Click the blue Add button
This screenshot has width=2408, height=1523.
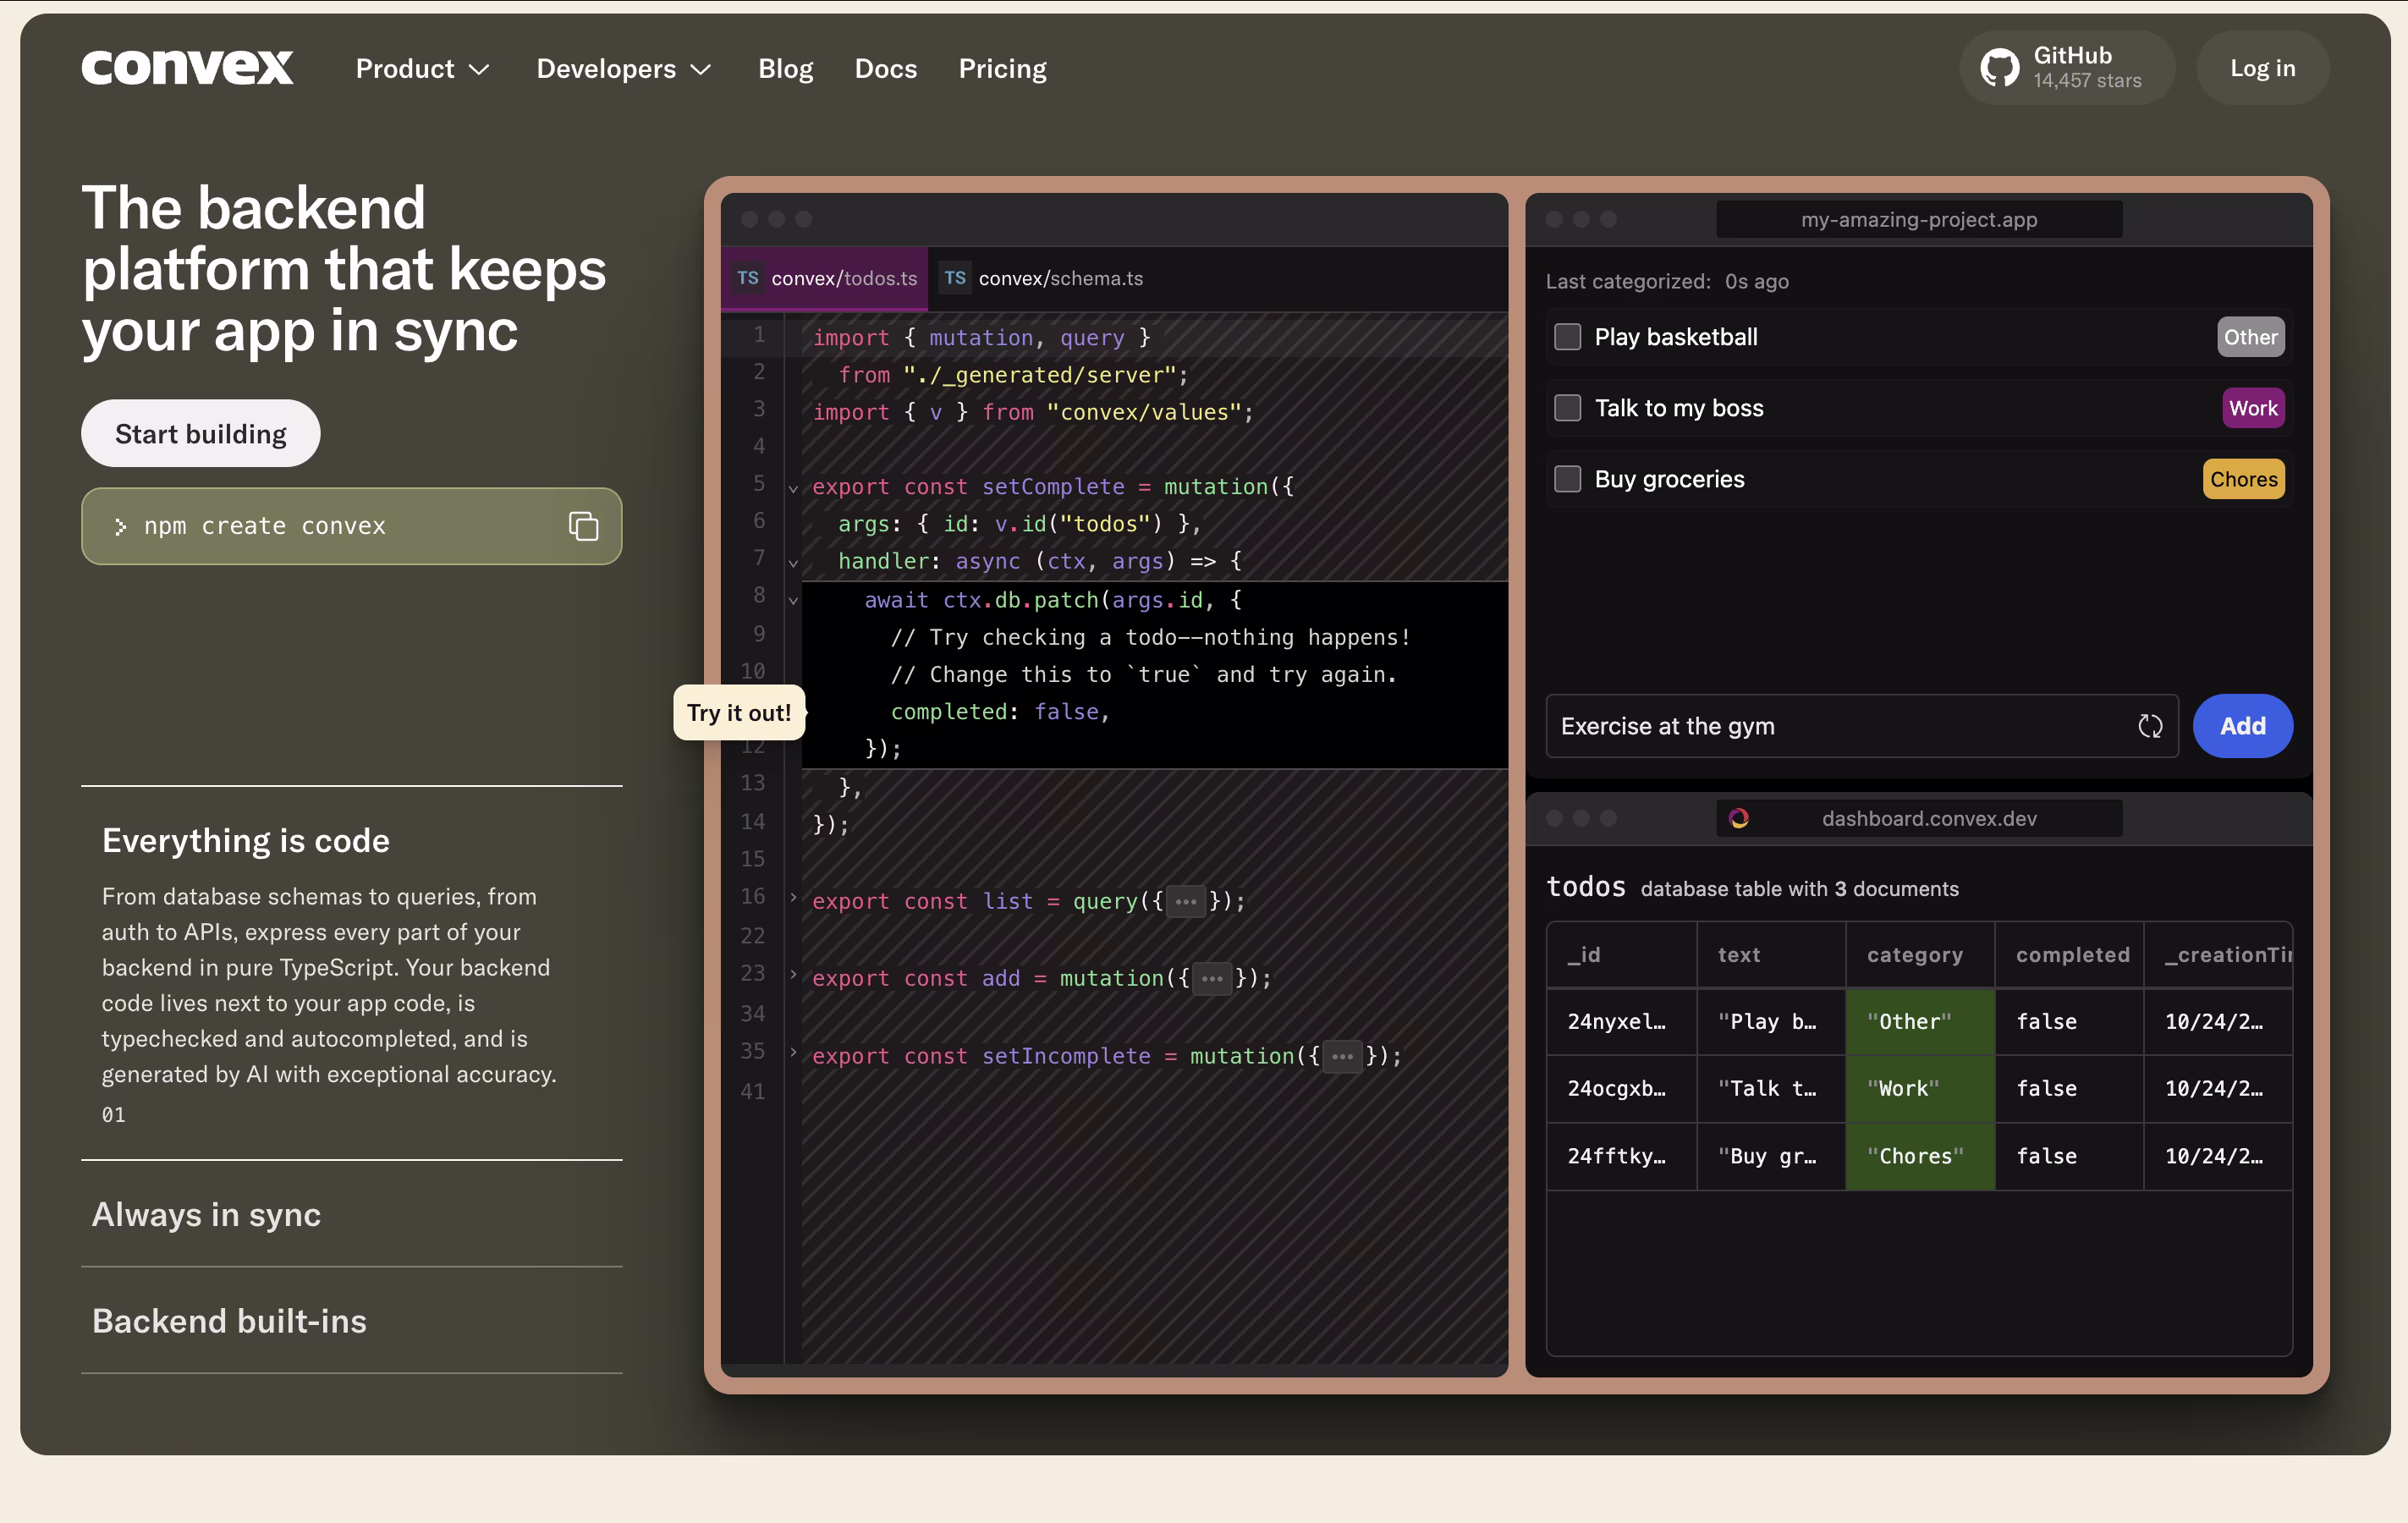(x=2242, y=726)
